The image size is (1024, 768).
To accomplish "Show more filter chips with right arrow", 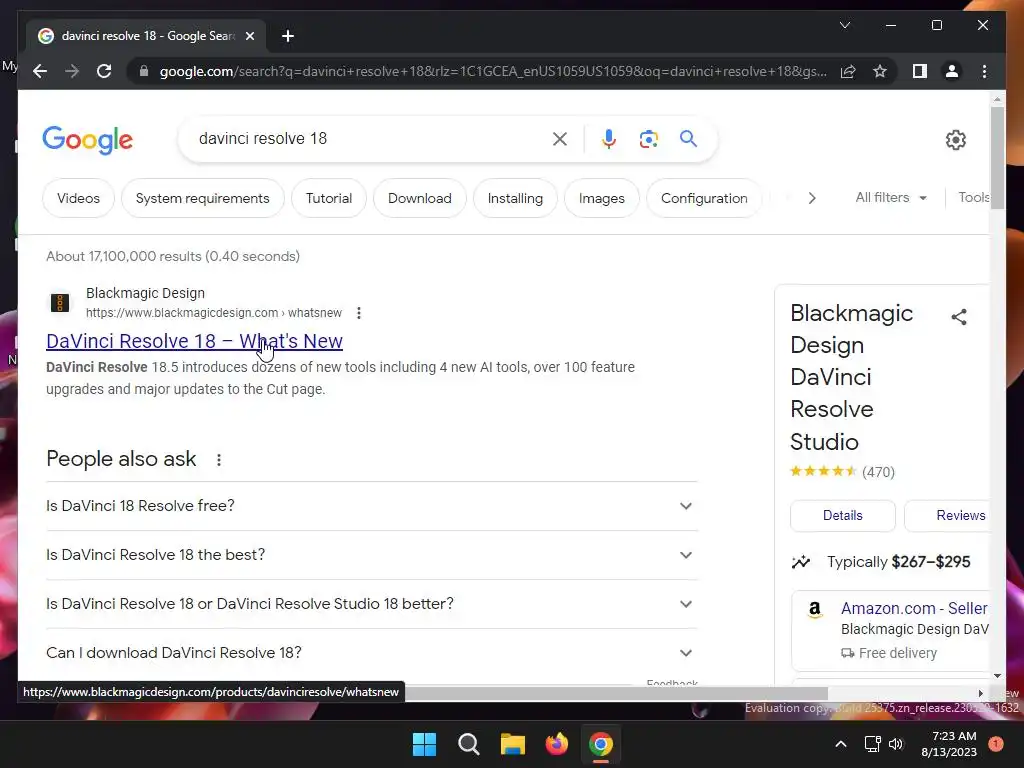I will 812,198.
